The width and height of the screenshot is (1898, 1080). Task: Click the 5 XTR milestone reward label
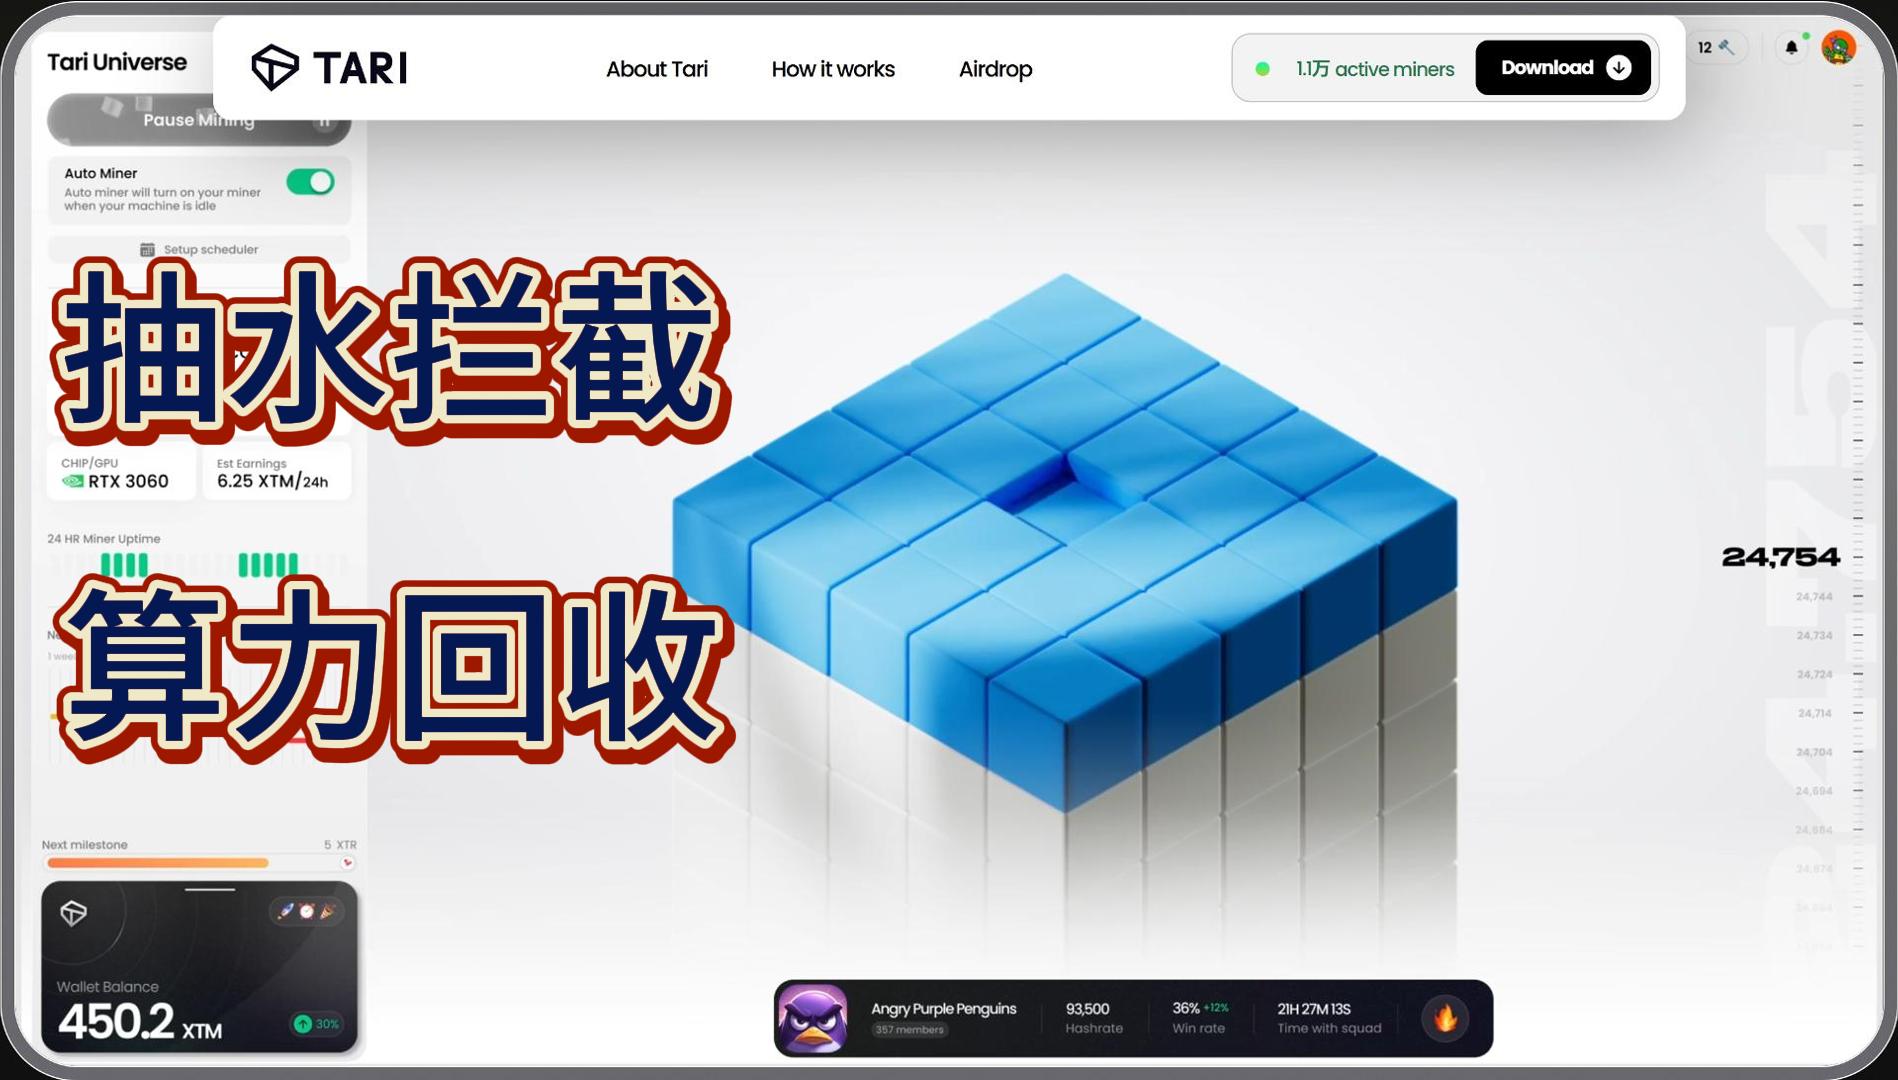[340, 845]
